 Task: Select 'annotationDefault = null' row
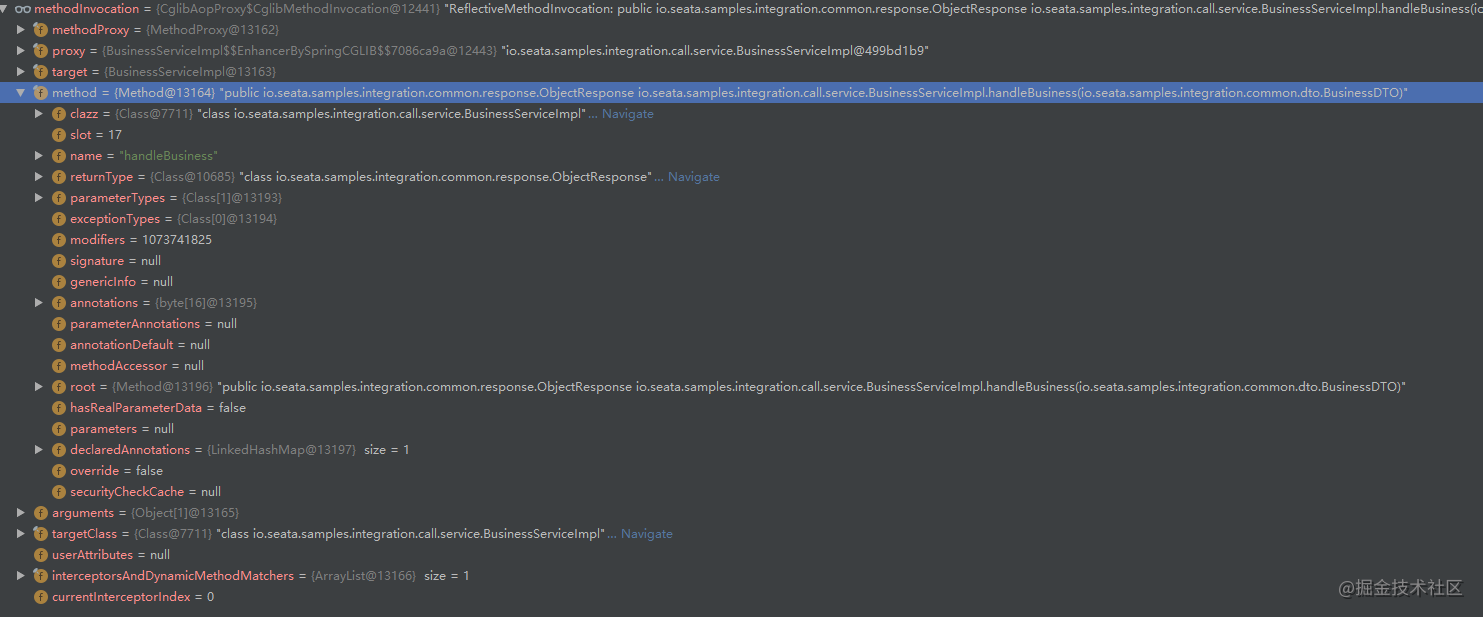point(741,344)
